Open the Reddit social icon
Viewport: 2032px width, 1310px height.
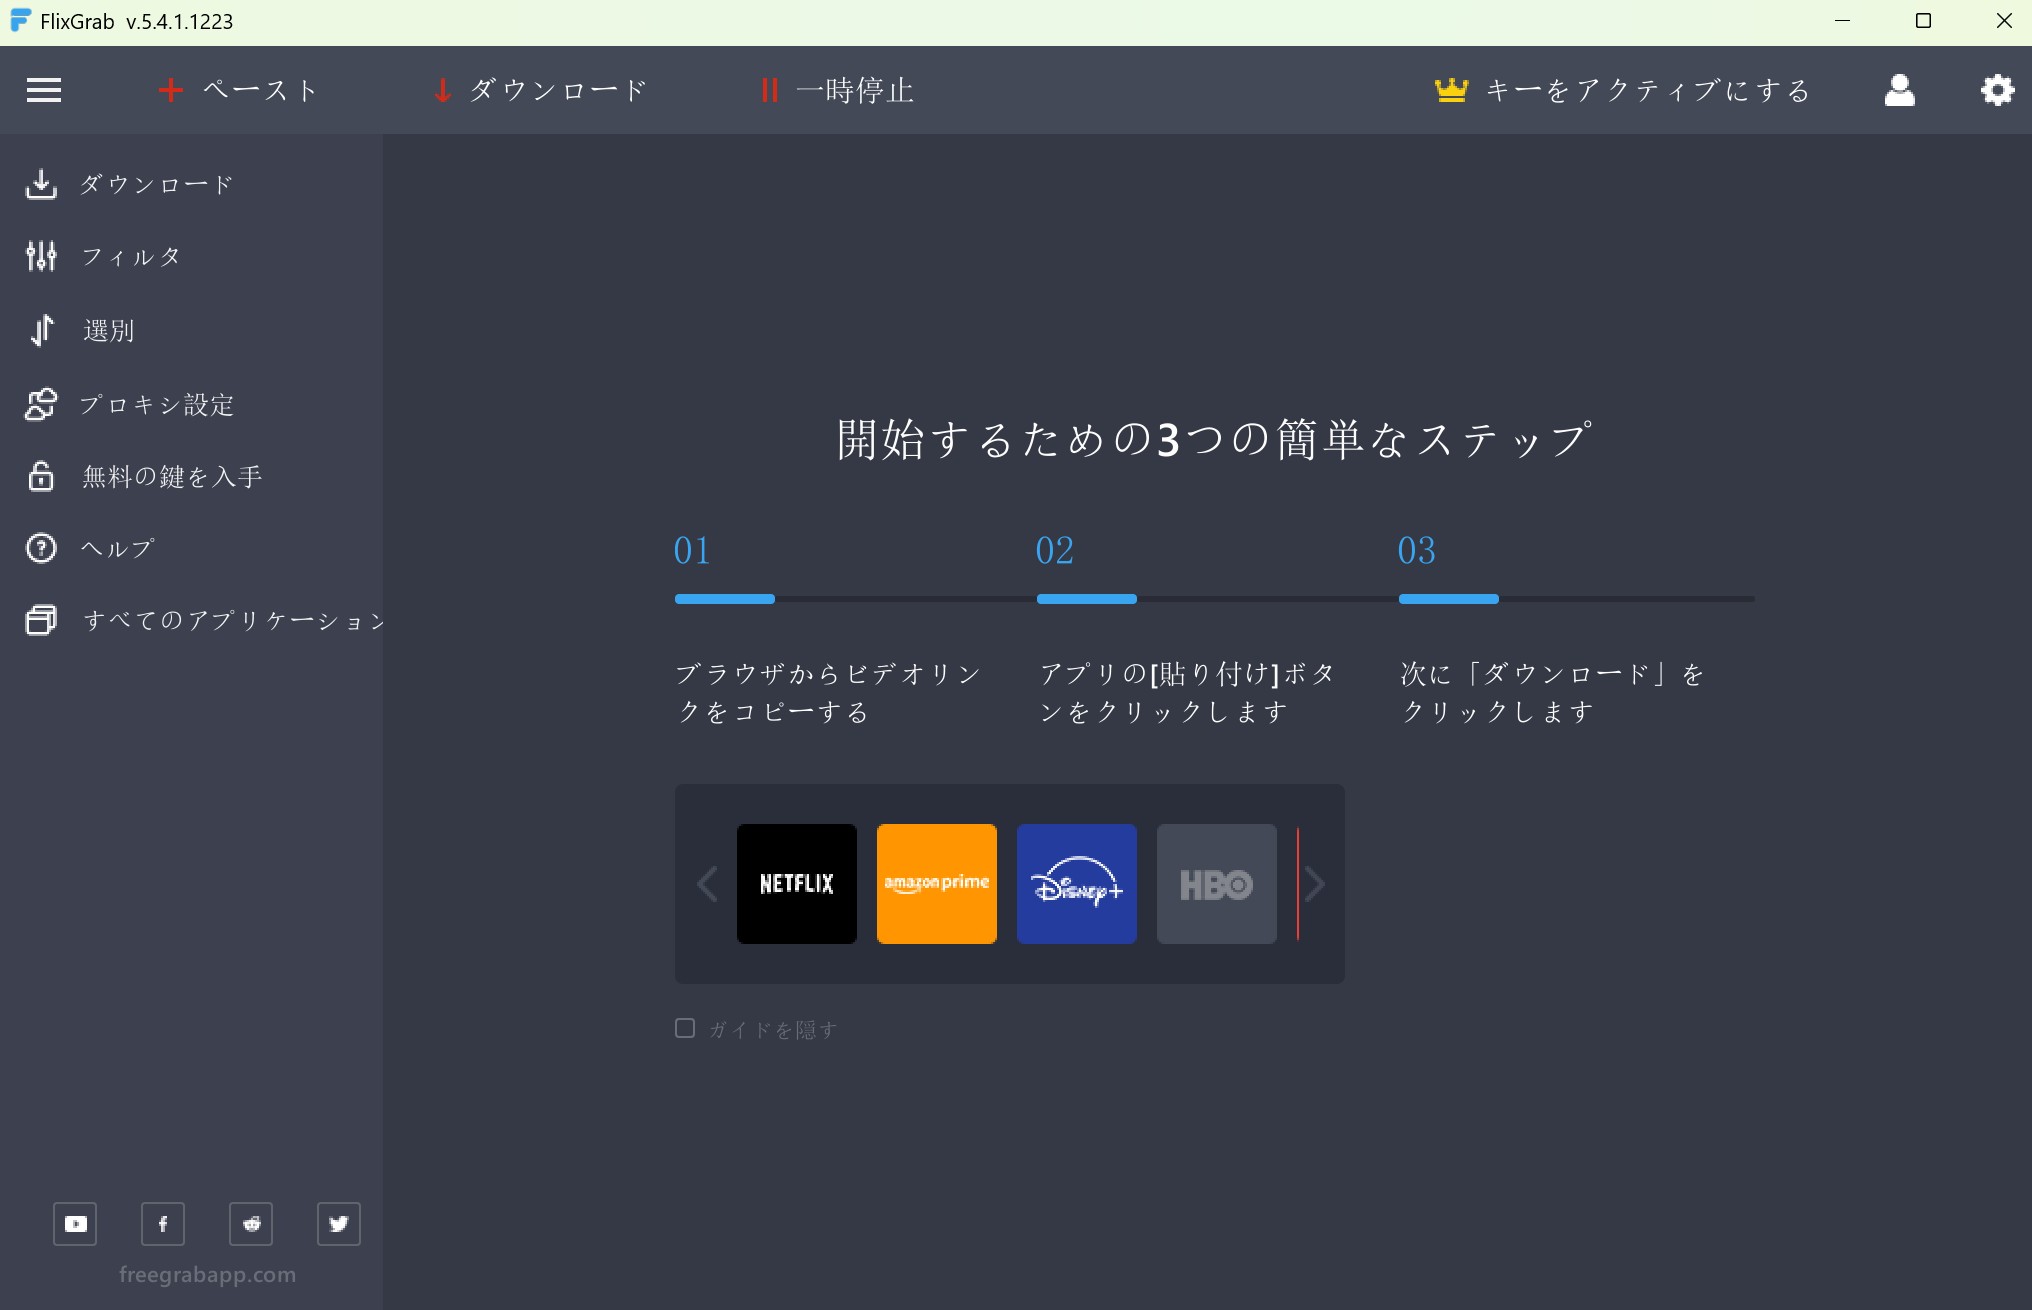[x=251, y=1224]
